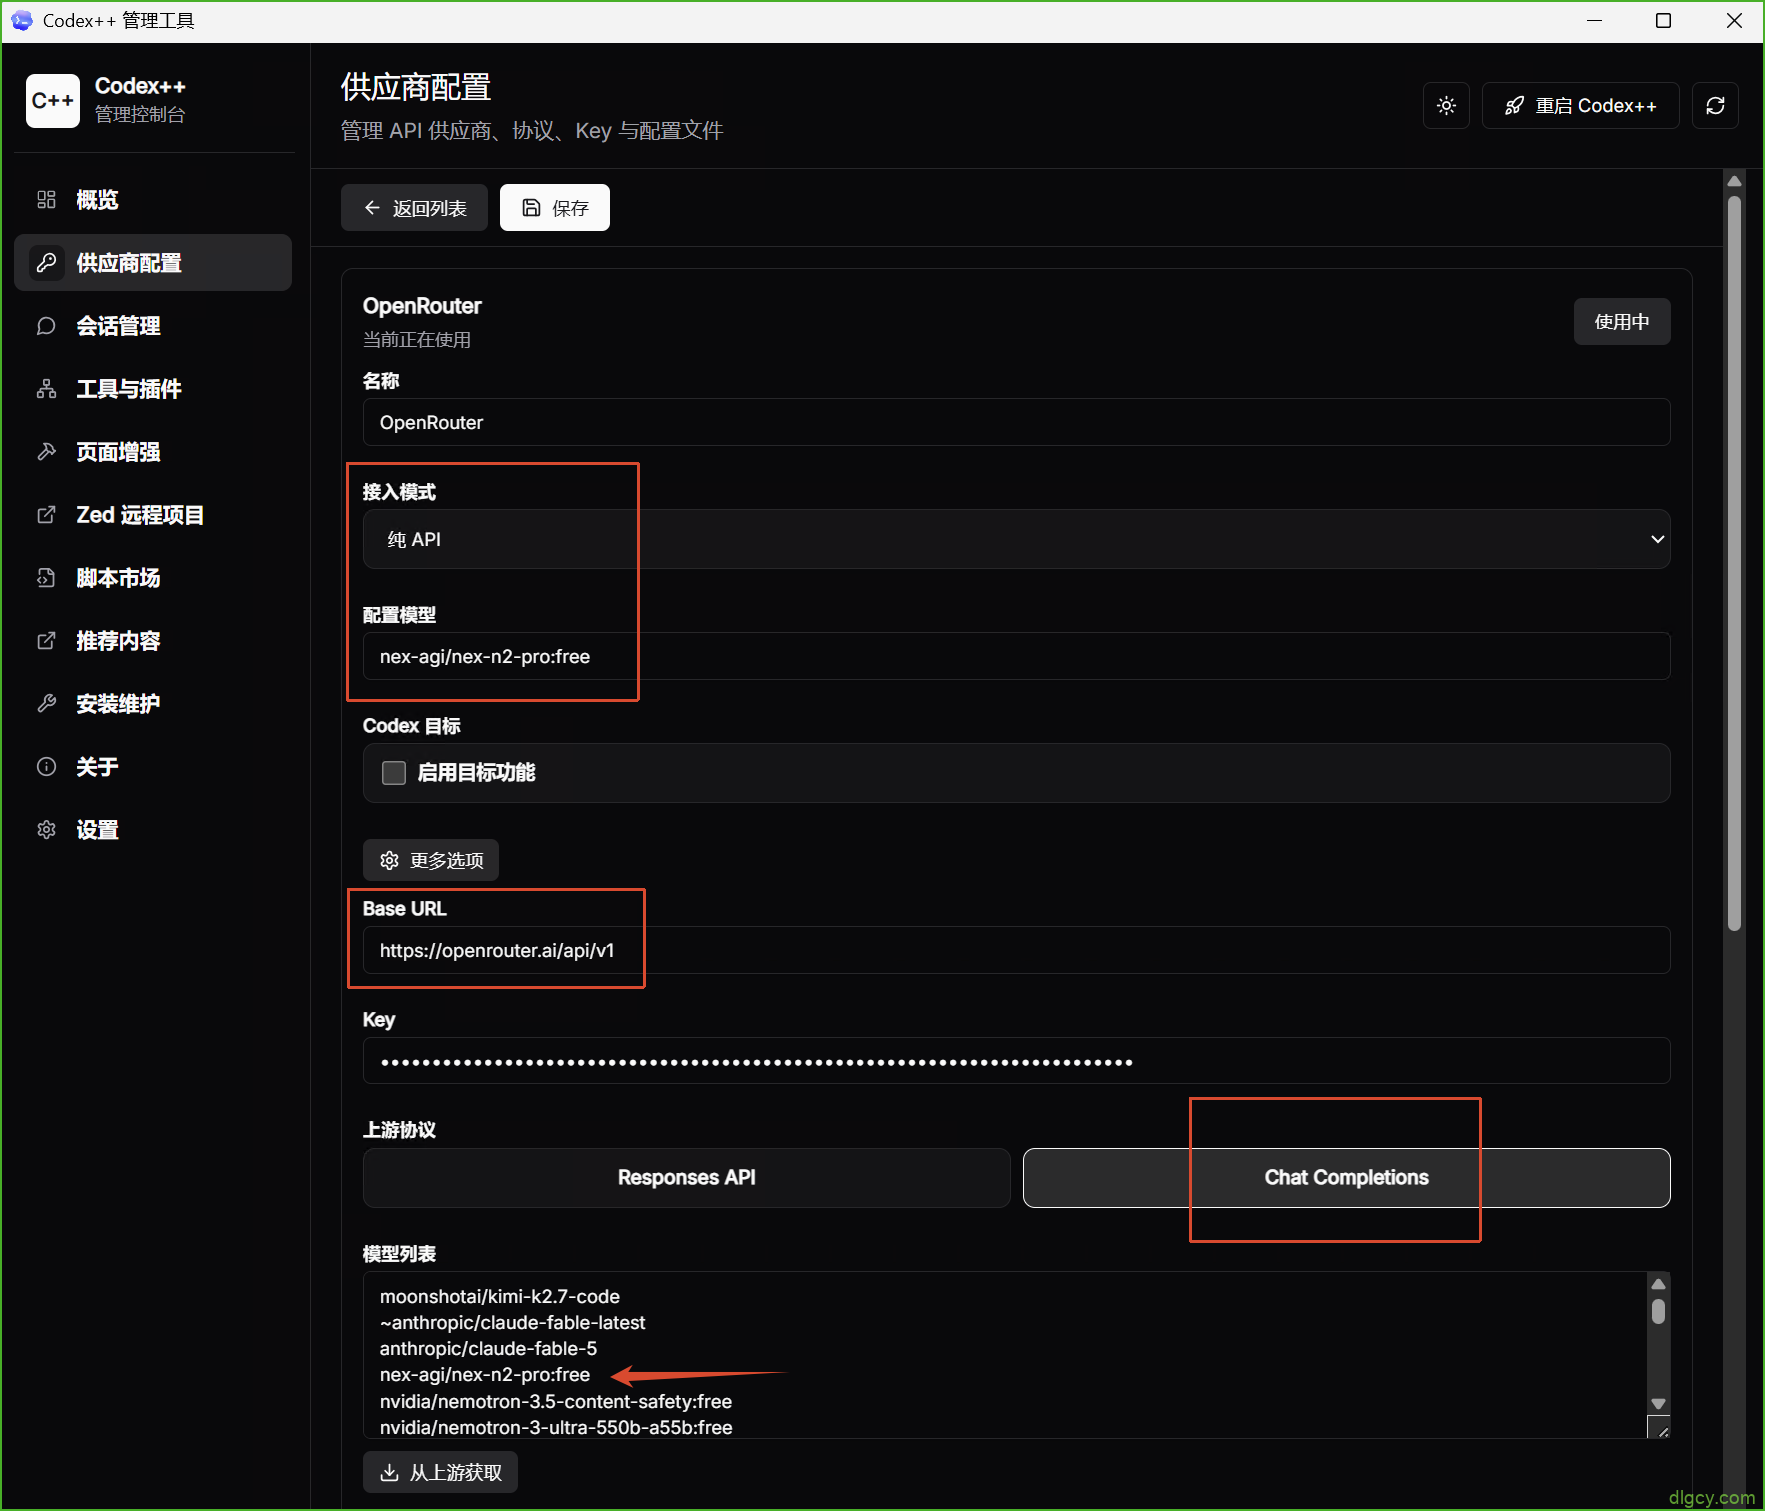Click the info icon for 关于
The height and width of the screenshot is (1511, 1765).
(46, 767)
